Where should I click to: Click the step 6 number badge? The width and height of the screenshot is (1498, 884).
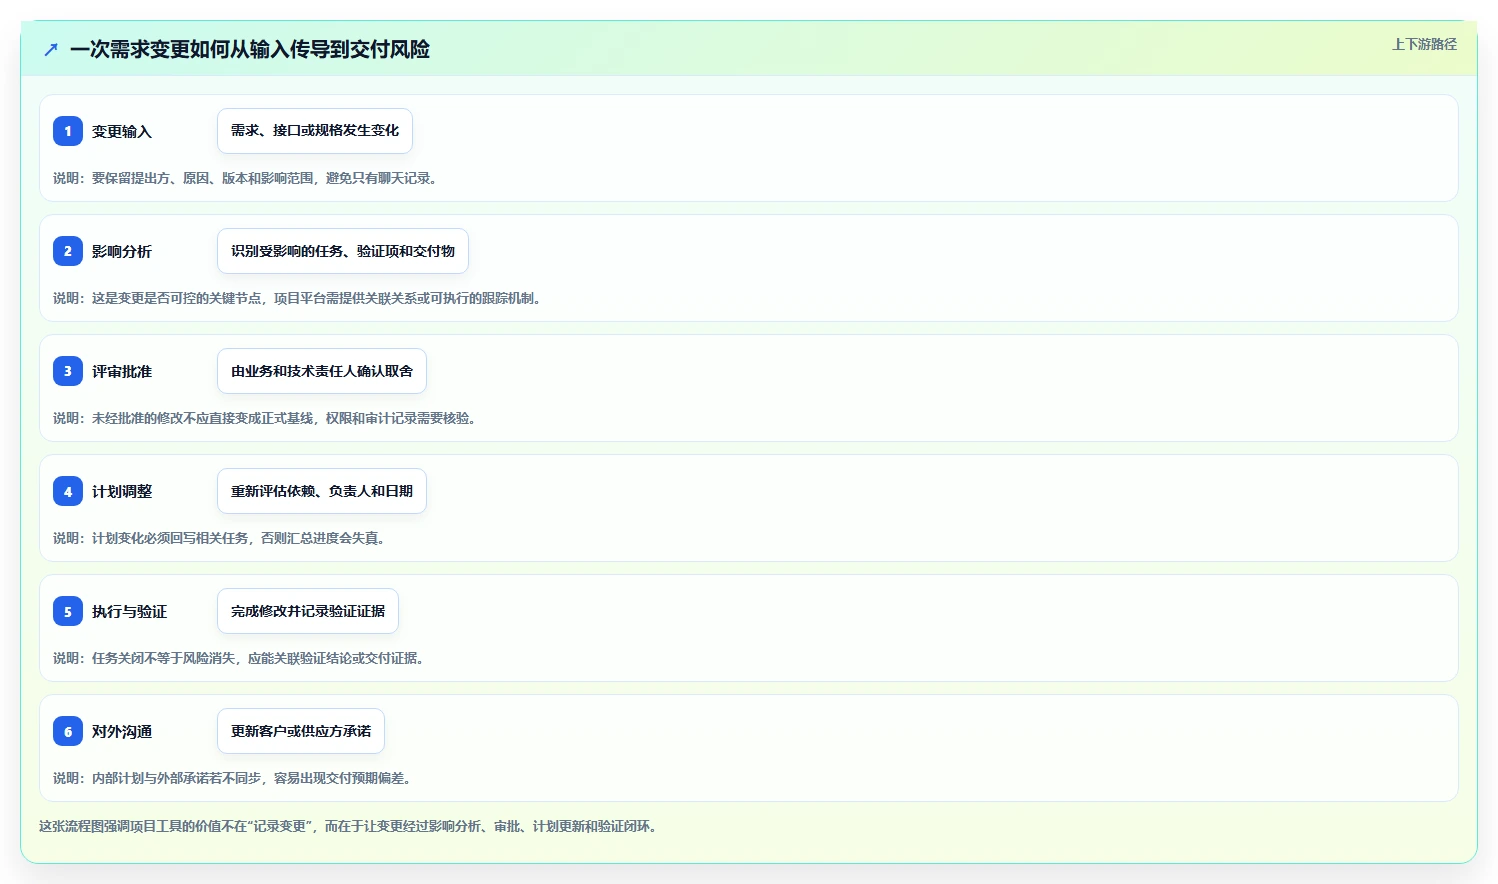[68, 731]
